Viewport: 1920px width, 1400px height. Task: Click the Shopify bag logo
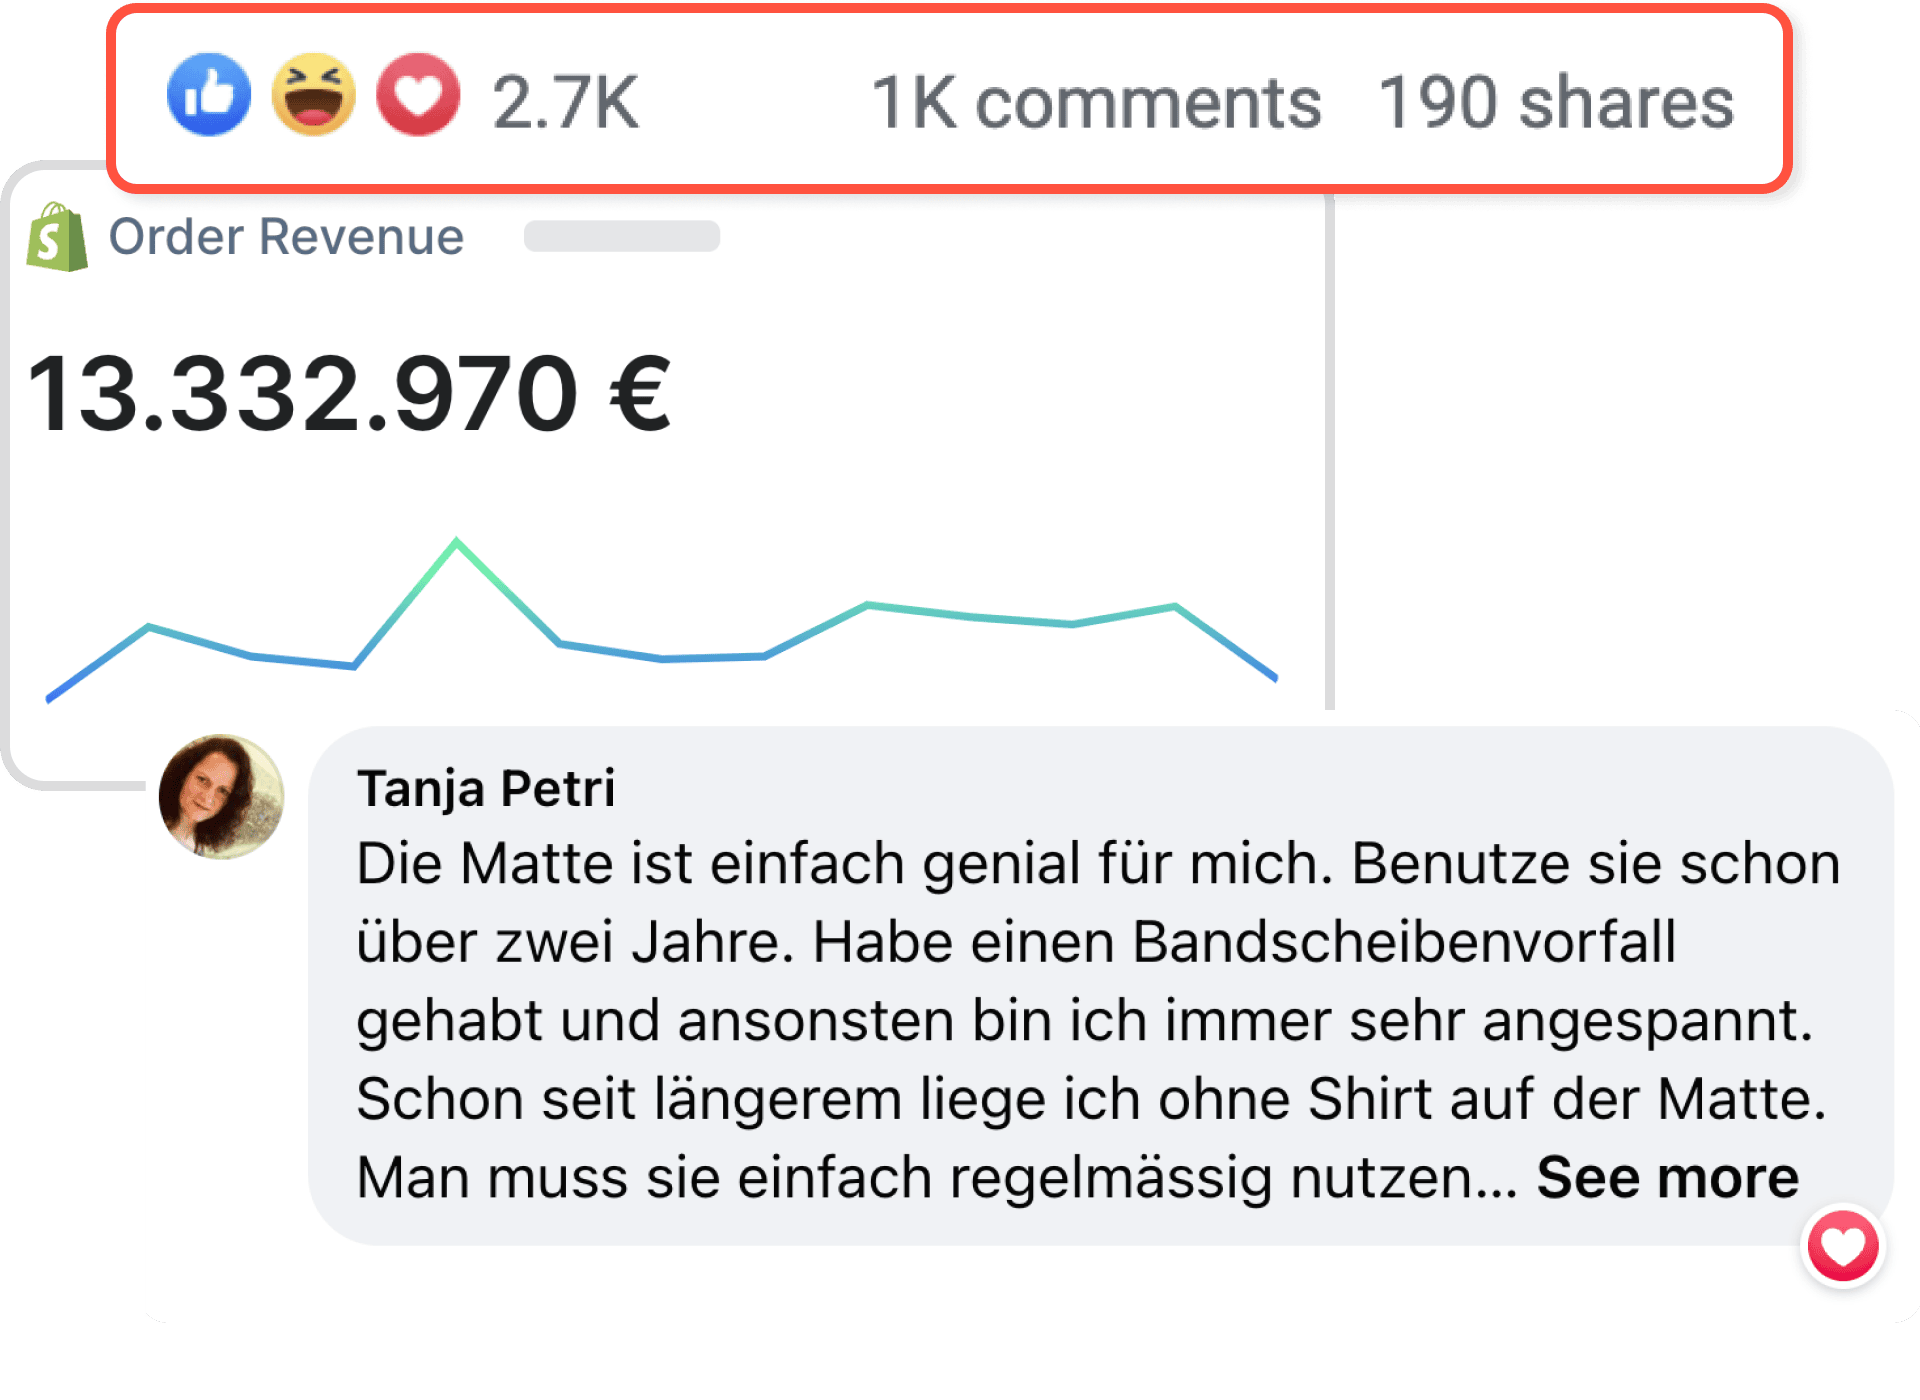coord(58,237)
